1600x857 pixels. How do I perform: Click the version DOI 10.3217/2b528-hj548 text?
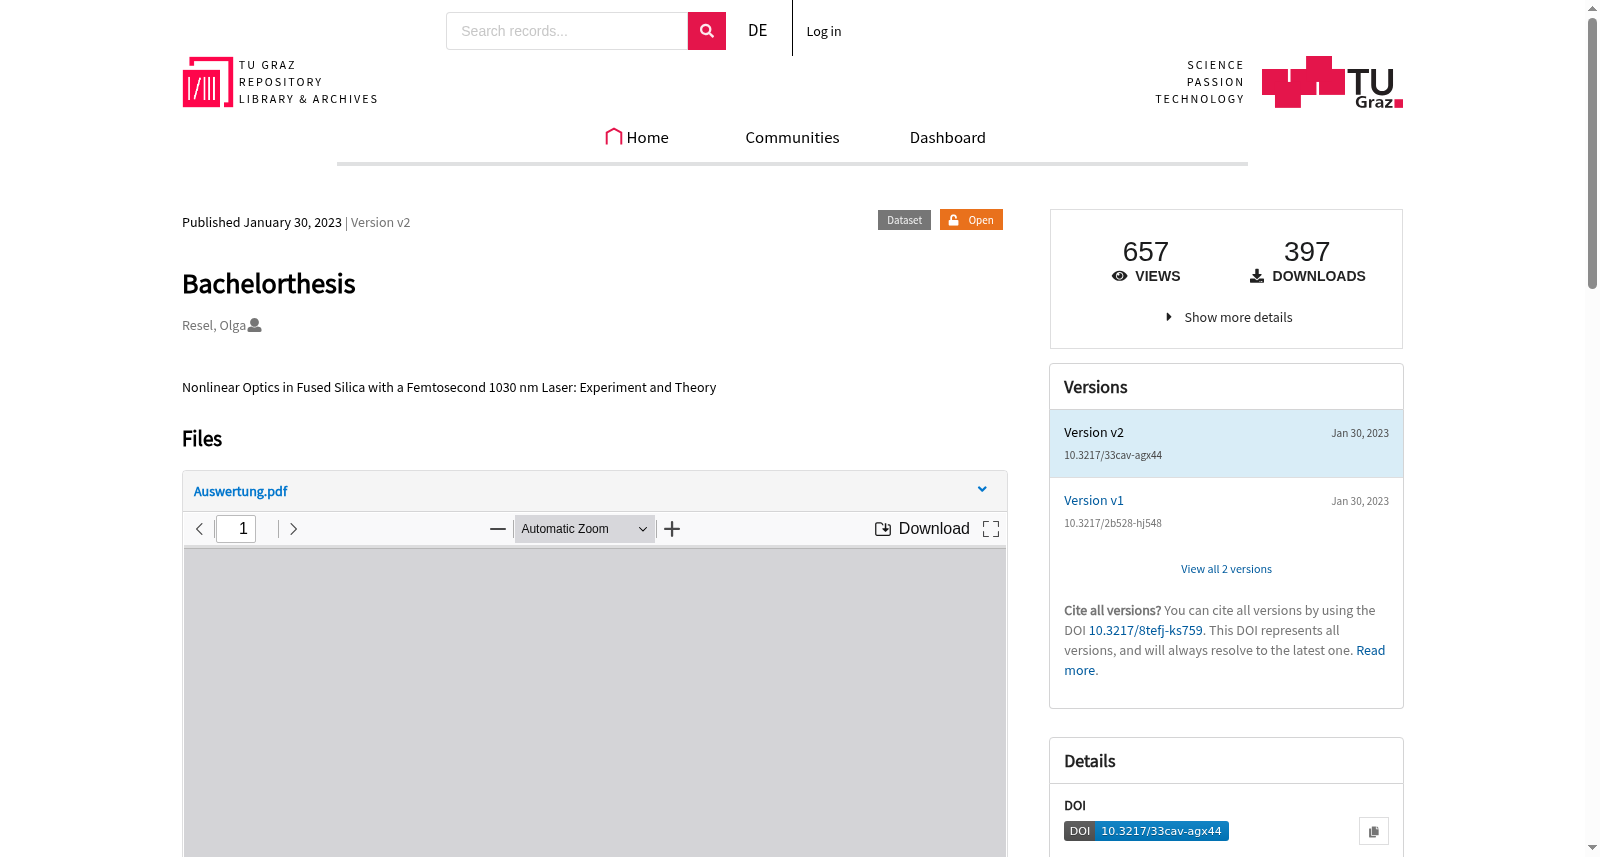click(1113, 523)
